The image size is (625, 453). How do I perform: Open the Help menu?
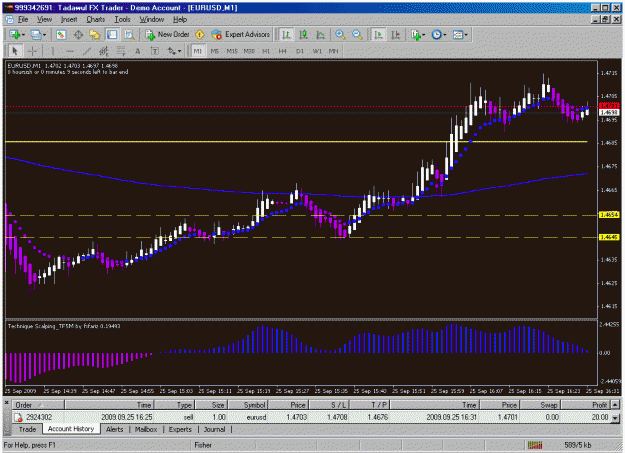click(x=180, y=19)
